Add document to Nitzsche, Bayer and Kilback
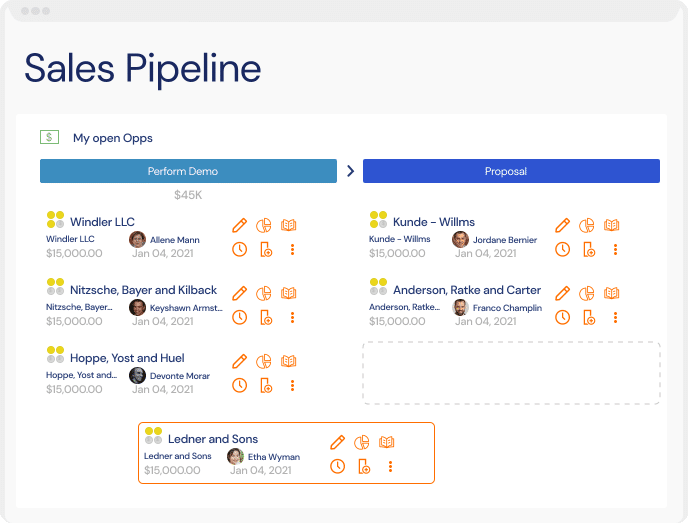Screen dimensions: 688x523 [266, 317]
